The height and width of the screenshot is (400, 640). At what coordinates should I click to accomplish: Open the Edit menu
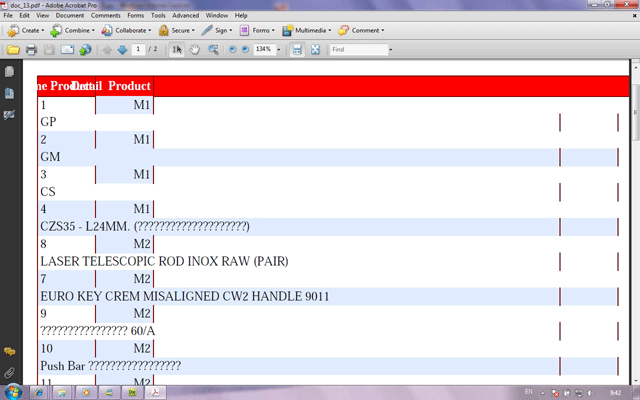tap(24, 16)
